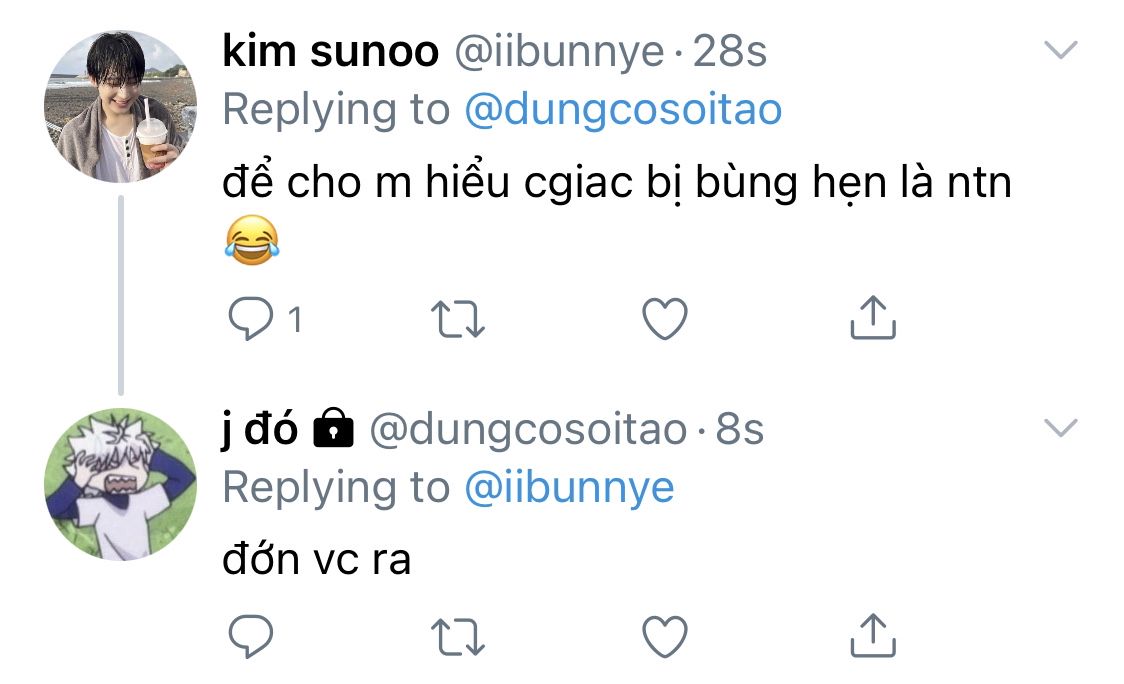
Task: Open options chevron on kim sunoo's tweet
Action: (x=1060, y=50)
